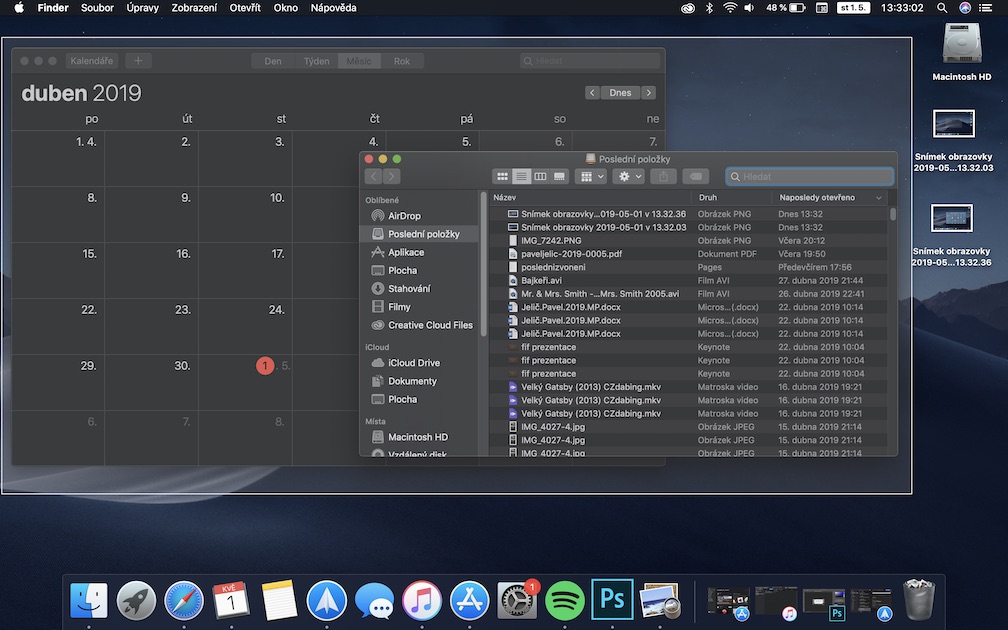Open iTunes music app in Dock
This screenshot has height=630, width=1008.
(422, 601)
